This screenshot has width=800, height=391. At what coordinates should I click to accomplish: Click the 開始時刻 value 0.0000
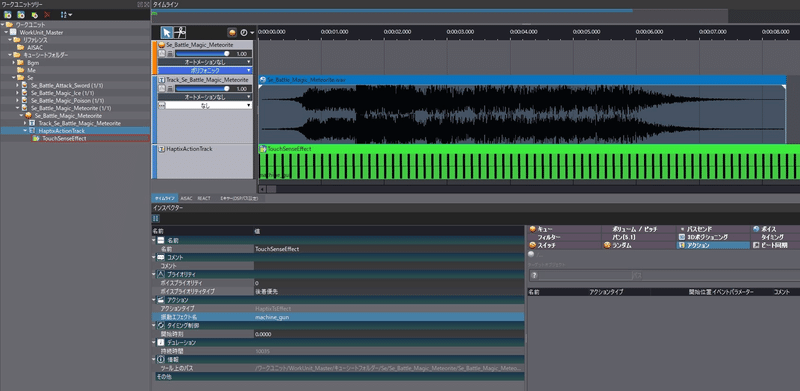click(389, 334)
